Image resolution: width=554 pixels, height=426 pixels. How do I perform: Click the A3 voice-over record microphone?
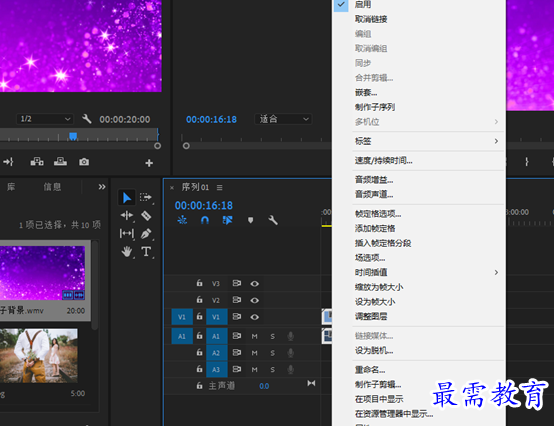(x=290, y=369)
